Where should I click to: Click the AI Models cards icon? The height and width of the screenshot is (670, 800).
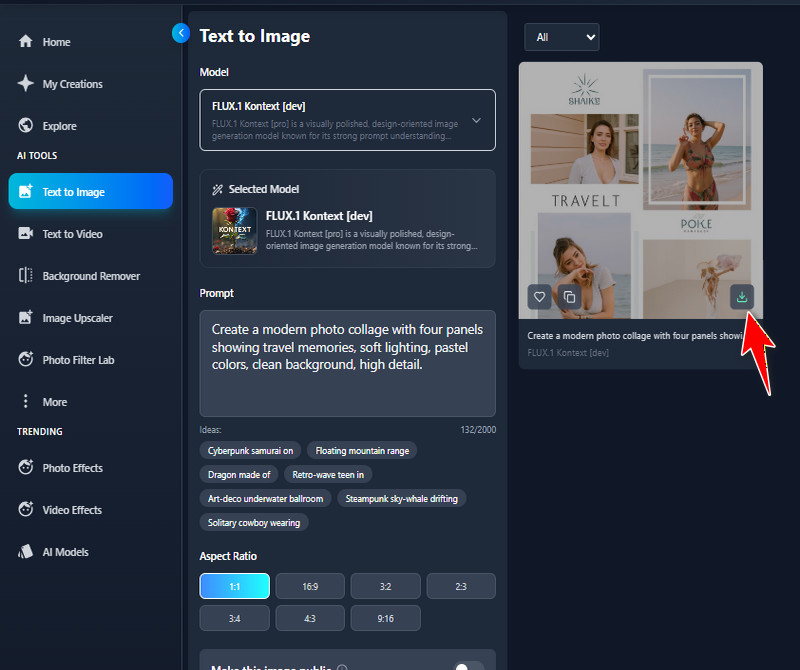point(26,552)
